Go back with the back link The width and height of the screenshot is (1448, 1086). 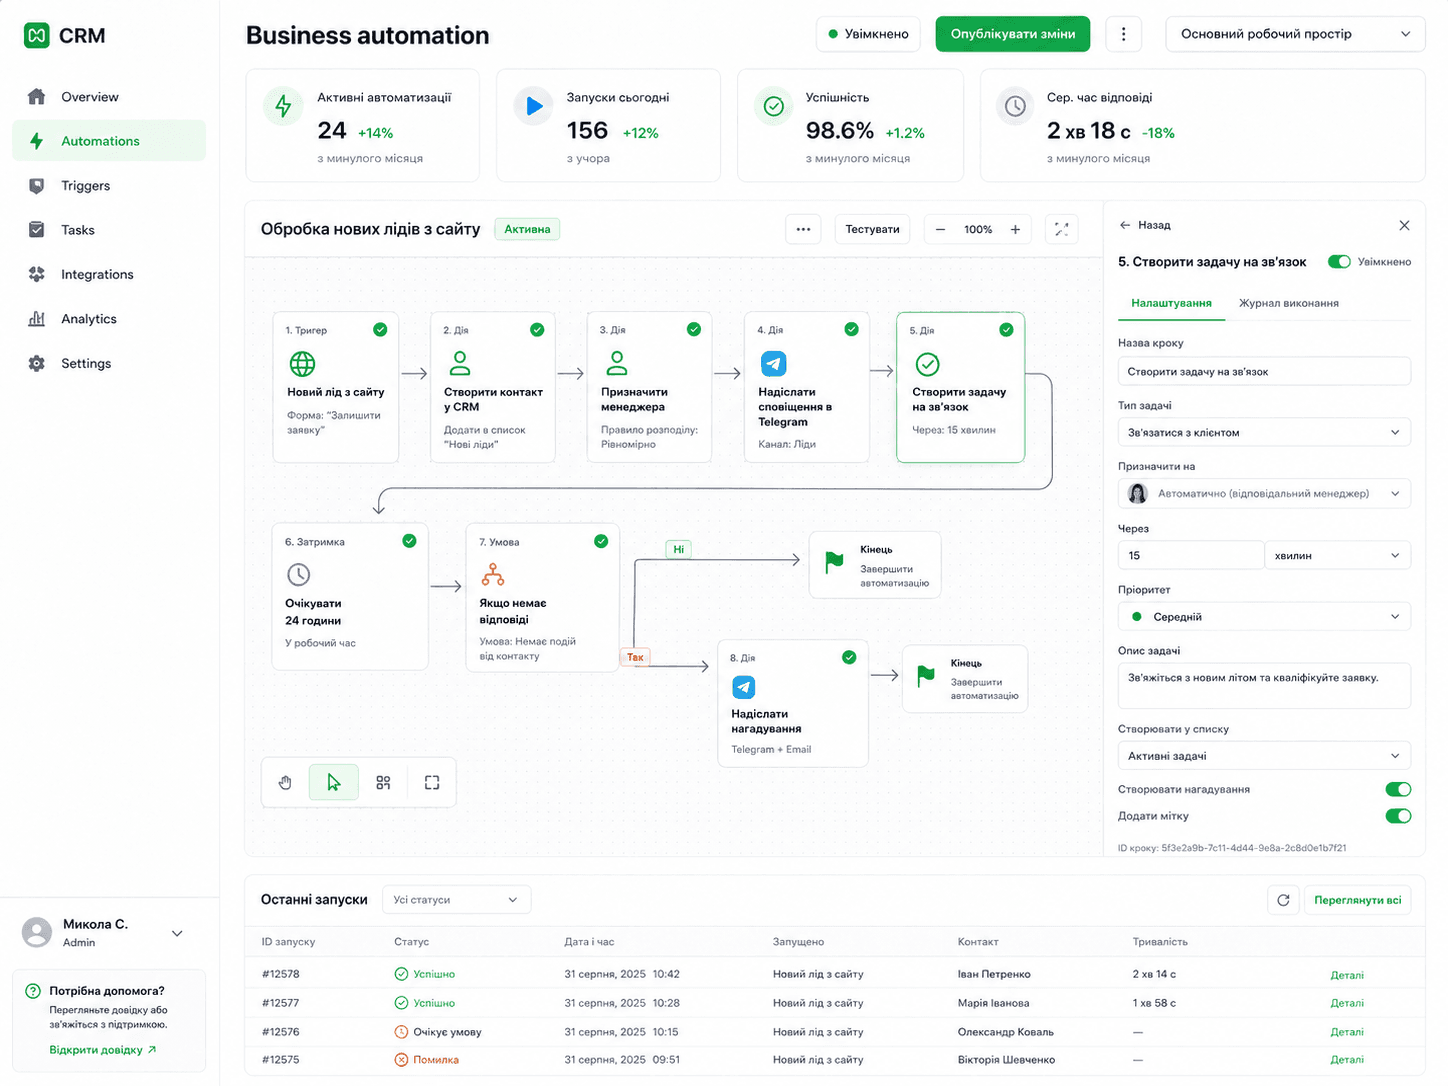(x=1145, y=225)
